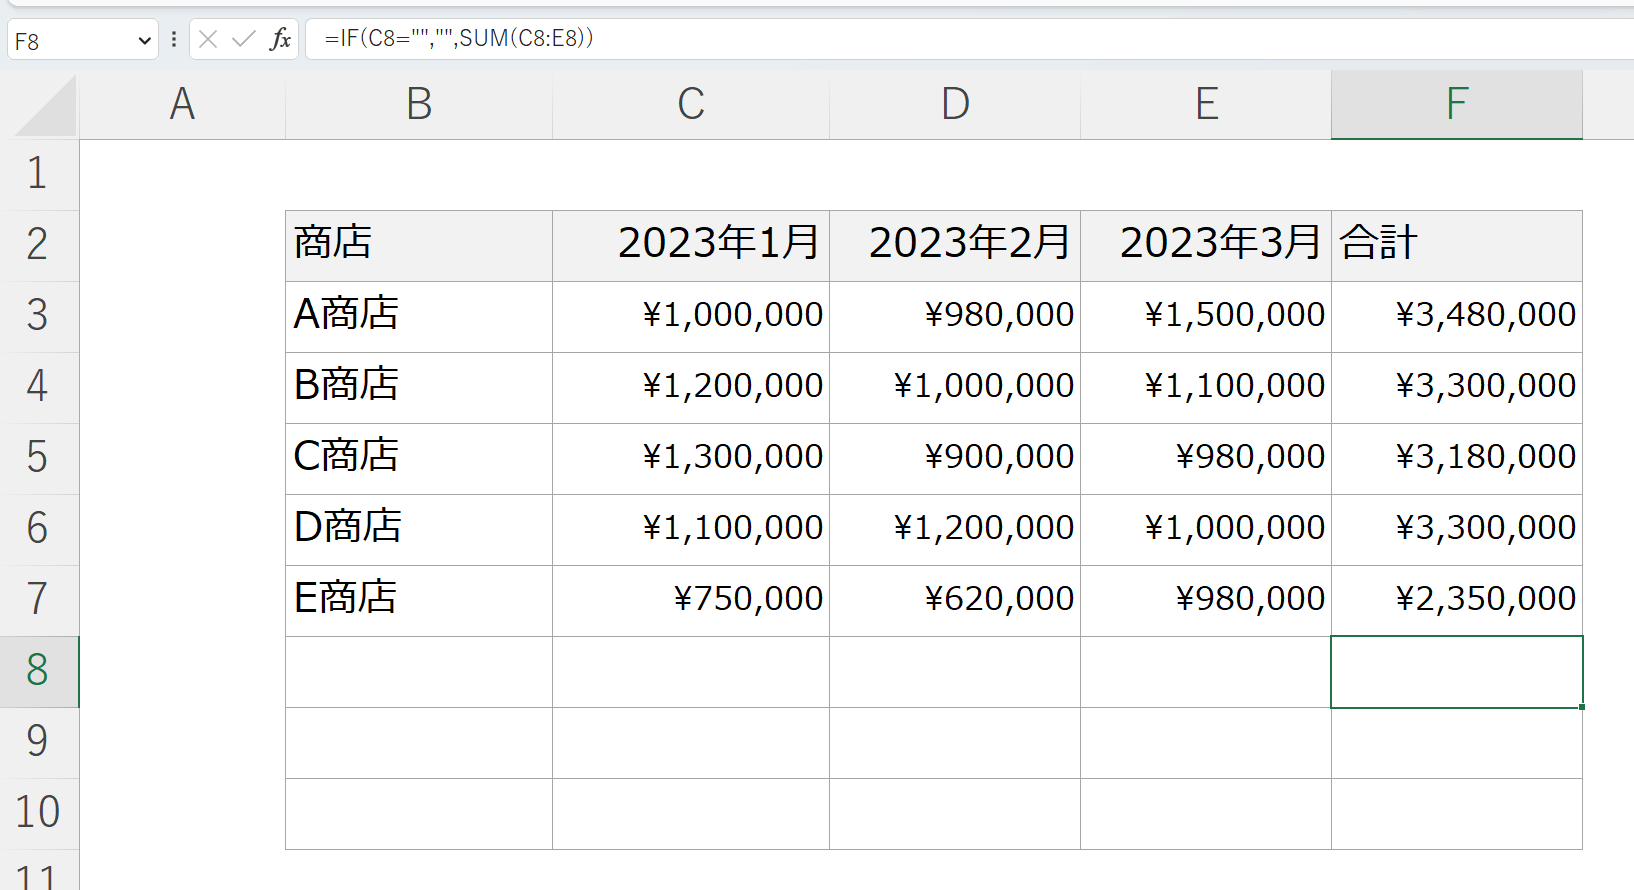Select column C header
This screenshot has width=1634, height=890.
691,104
